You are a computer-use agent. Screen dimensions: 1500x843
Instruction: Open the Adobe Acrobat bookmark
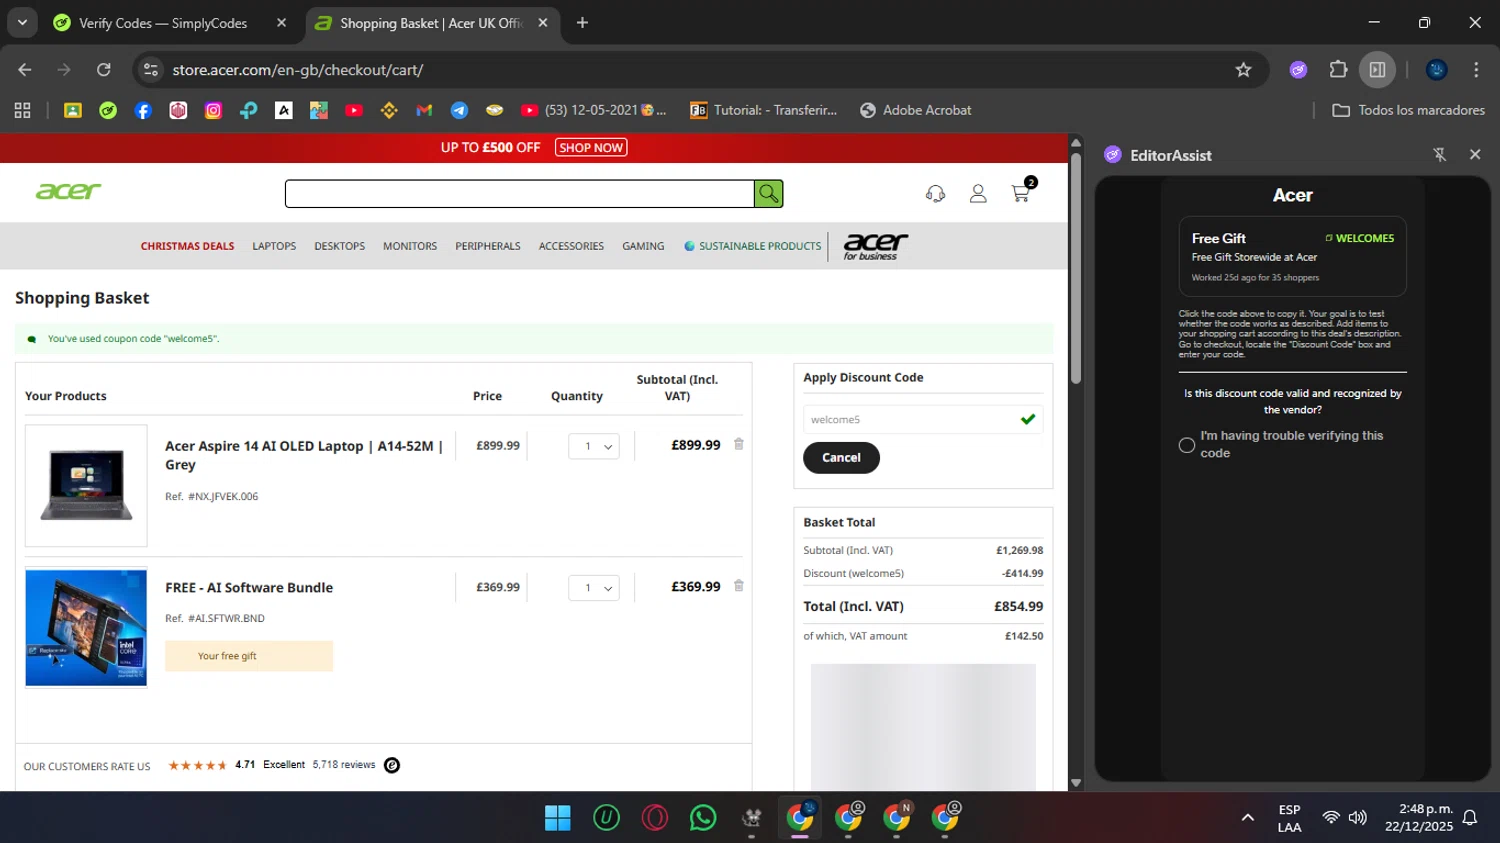pyautogui.click(x=915, y=110)
